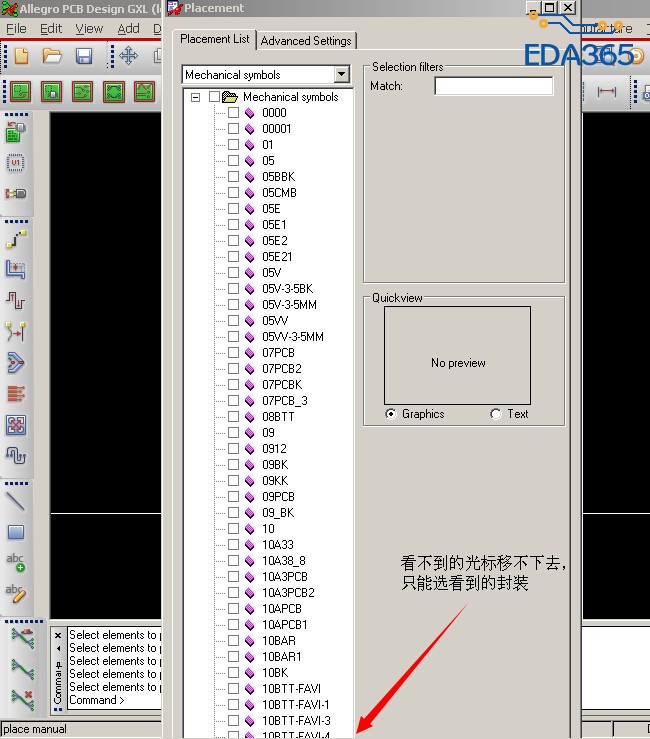Click the dimension measure icon on right toolbar
Viewport: 650px width, 739px height.
tap(607, 91)
